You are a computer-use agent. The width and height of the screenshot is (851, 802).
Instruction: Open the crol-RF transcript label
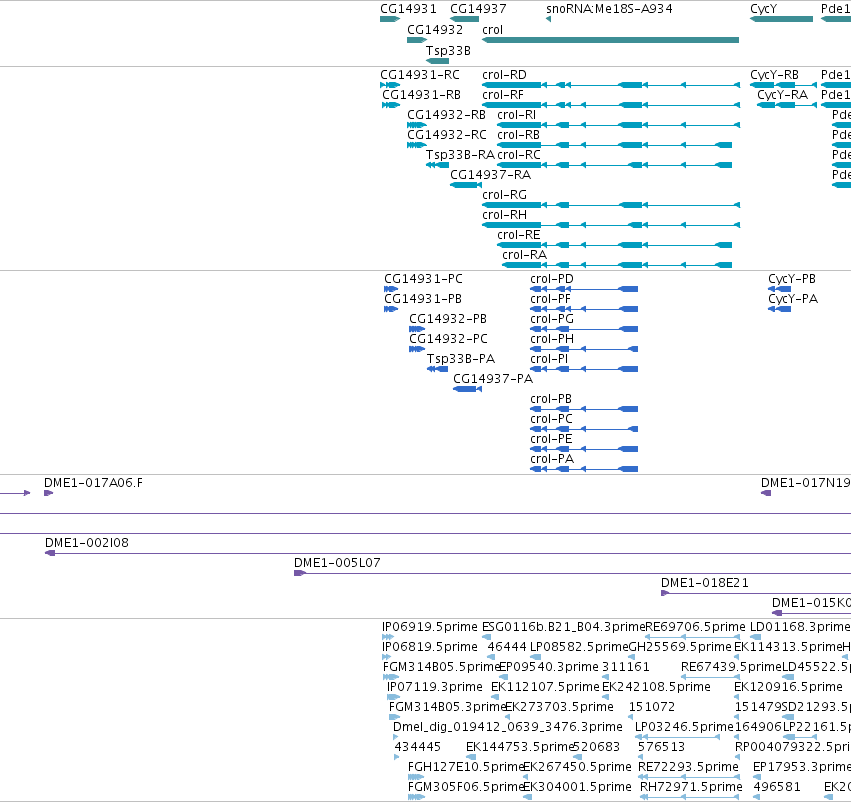[503, 95]
